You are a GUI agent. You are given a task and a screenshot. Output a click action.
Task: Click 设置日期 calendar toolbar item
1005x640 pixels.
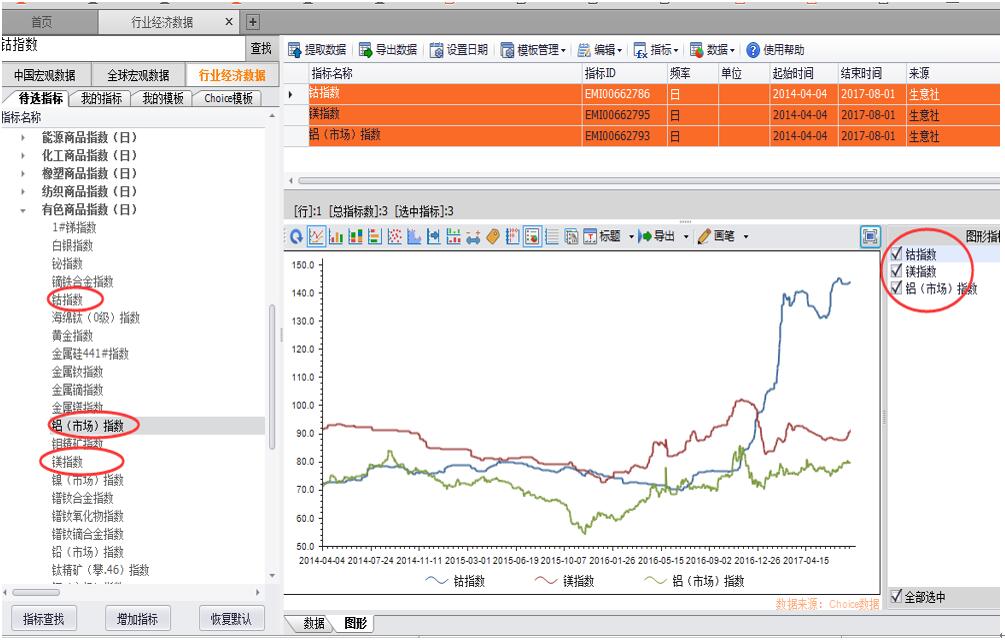point(460,50)
